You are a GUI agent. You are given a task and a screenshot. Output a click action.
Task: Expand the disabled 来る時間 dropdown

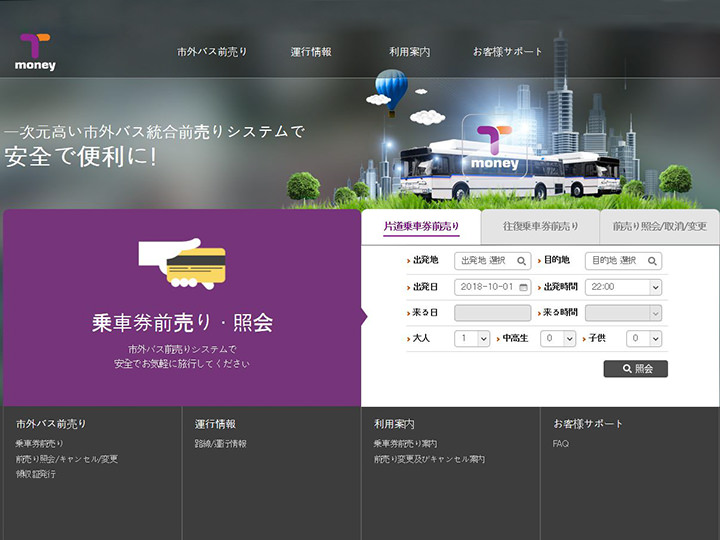pos(623,313)
